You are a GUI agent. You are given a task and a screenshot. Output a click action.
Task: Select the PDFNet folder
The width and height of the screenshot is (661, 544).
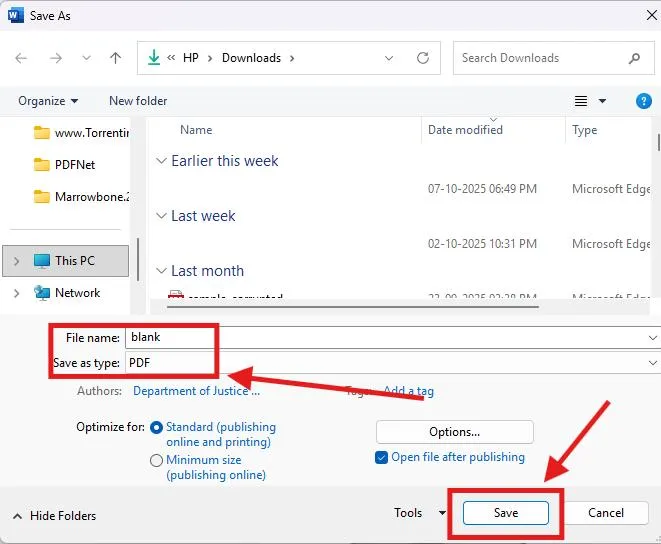(x=76, y=165)
